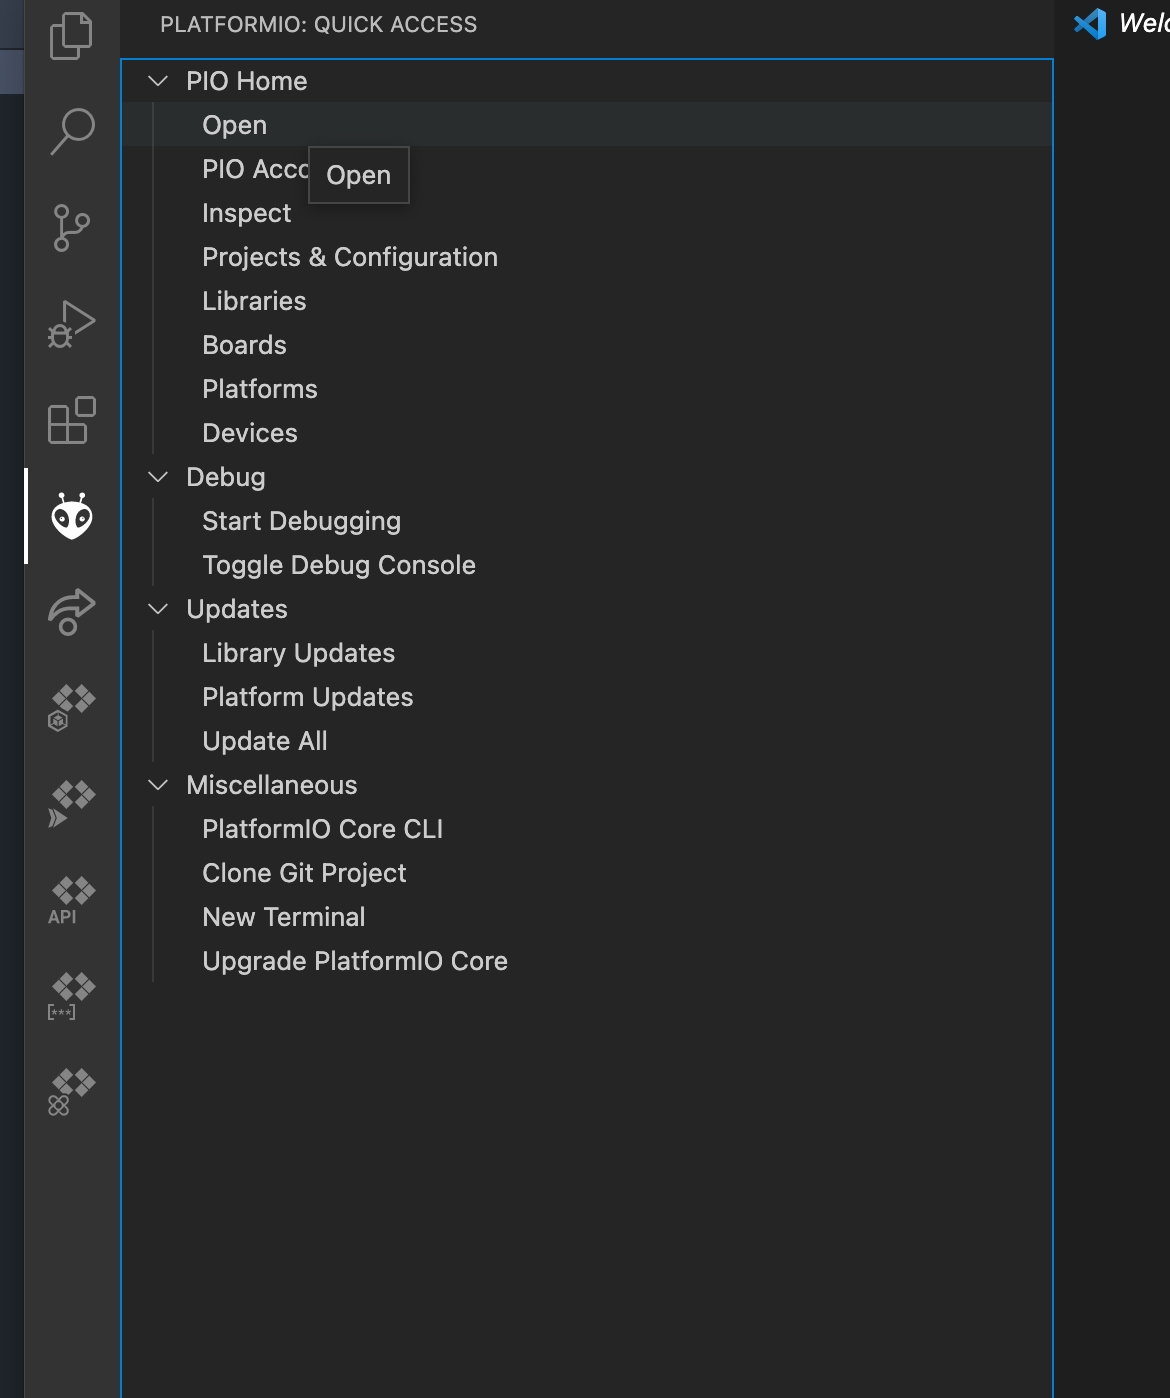Viewport: 1170px width, 1398px height.
Task: Open Run and Debug view icon
Action: coord(71,324)
